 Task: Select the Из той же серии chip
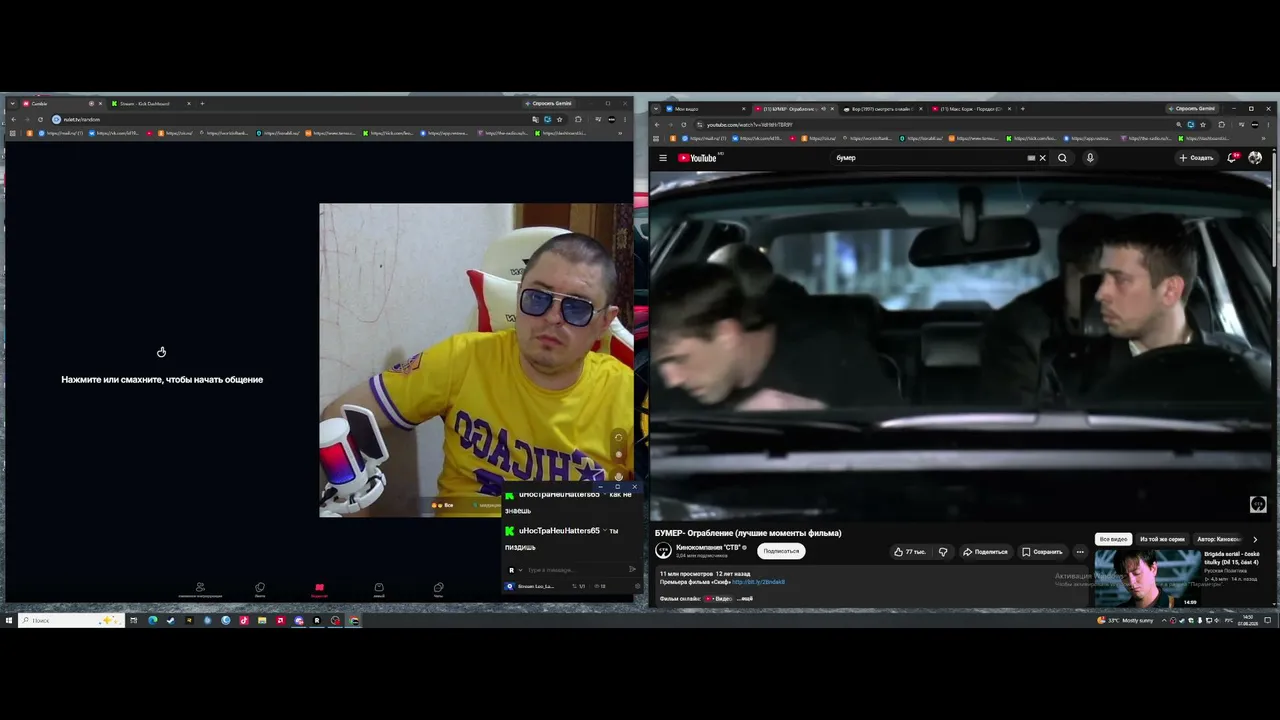1162,539
